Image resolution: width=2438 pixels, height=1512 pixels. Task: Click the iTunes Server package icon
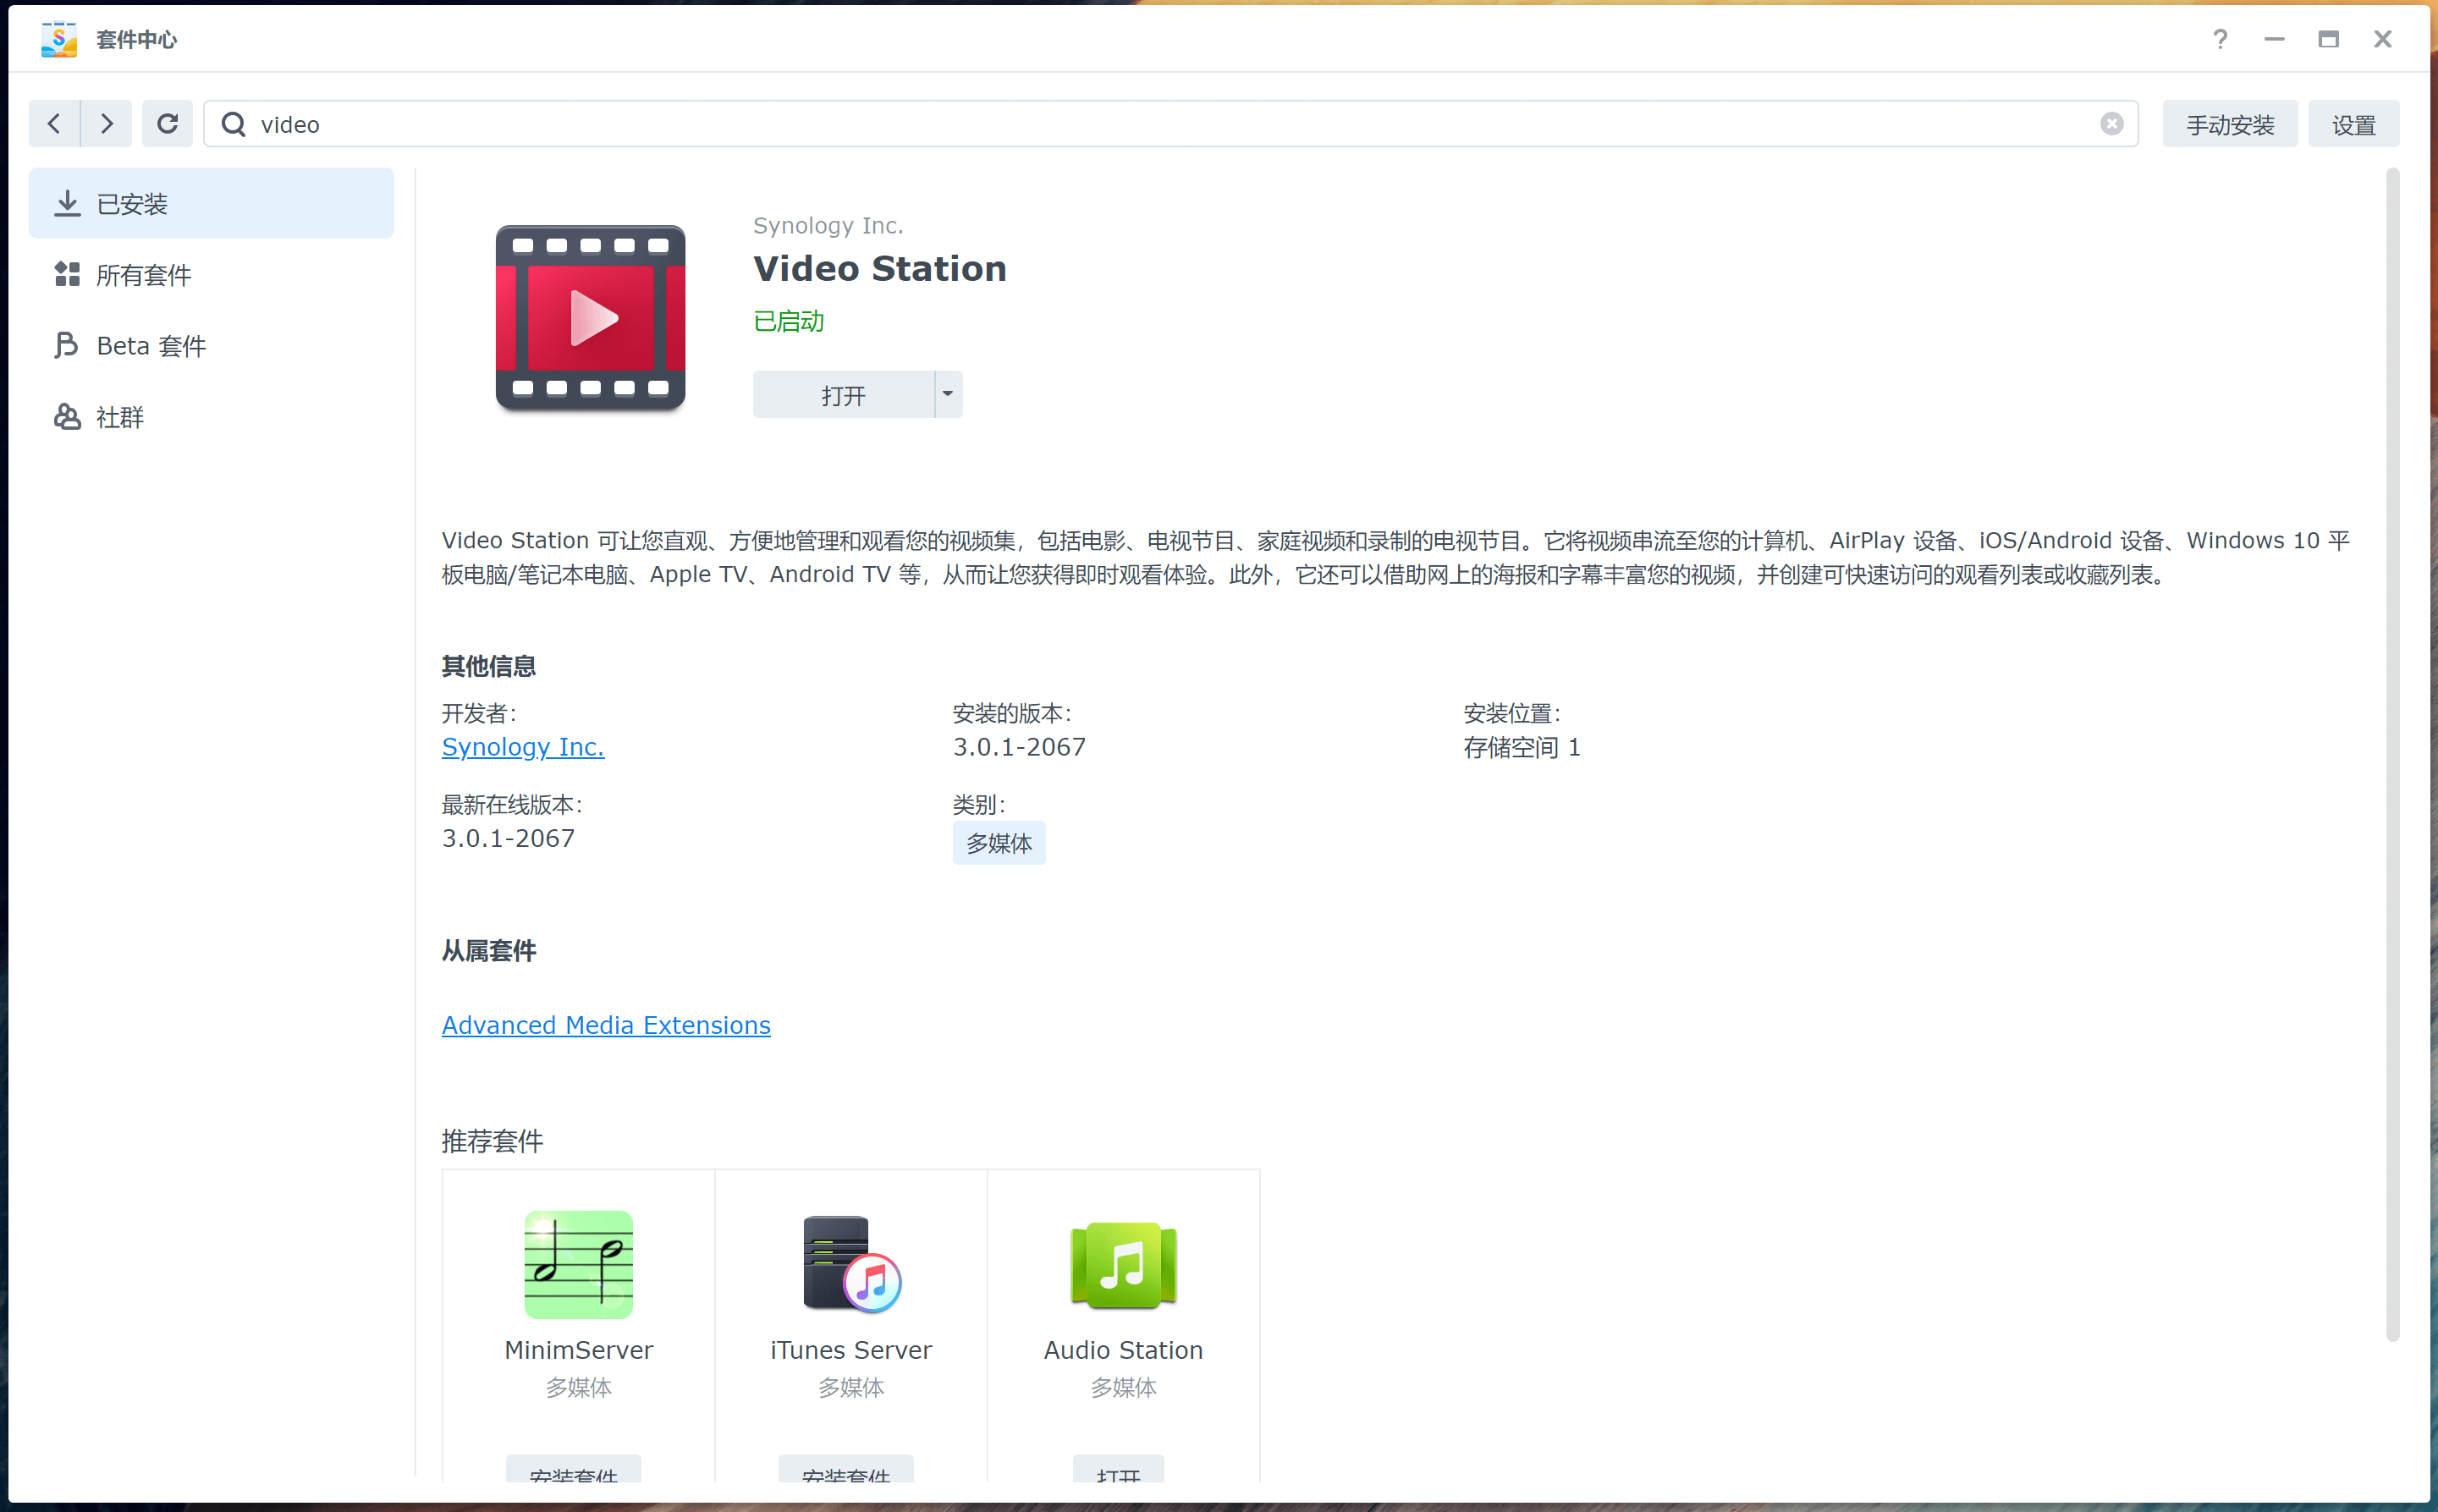tap(851, 1264)
